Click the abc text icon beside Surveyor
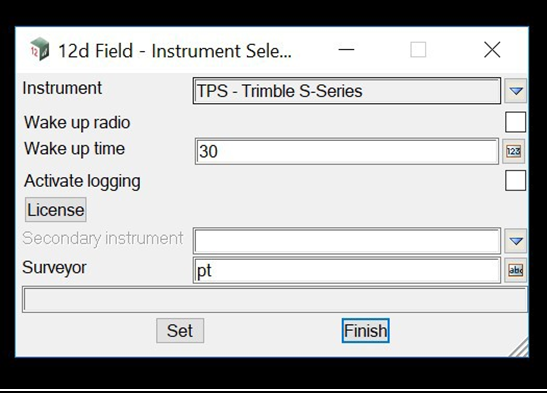547x393 pixels. click(x=515, y=270)
